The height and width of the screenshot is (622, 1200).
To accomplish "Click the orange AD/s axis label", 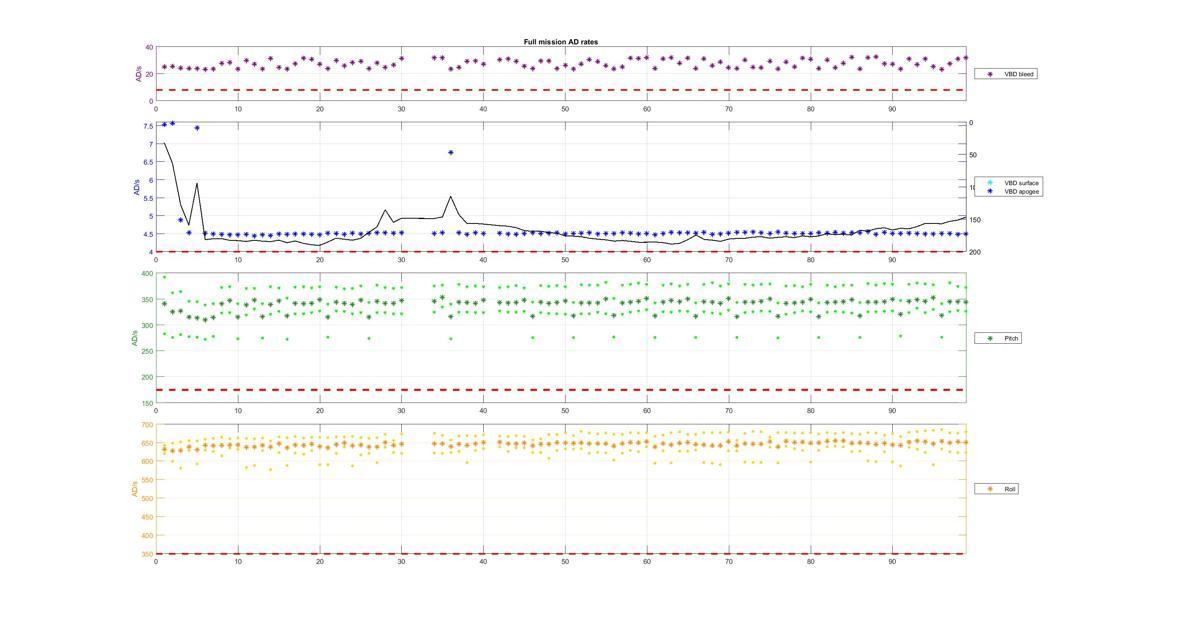I will 134,489.
